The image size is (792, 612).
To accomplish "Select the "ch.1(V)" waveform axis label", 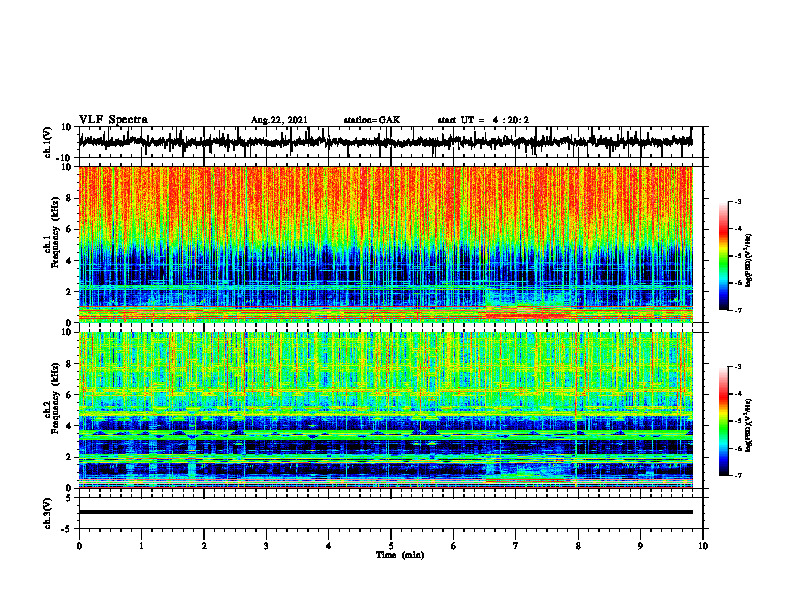I will pyautogui.click(x=48, y=142).
